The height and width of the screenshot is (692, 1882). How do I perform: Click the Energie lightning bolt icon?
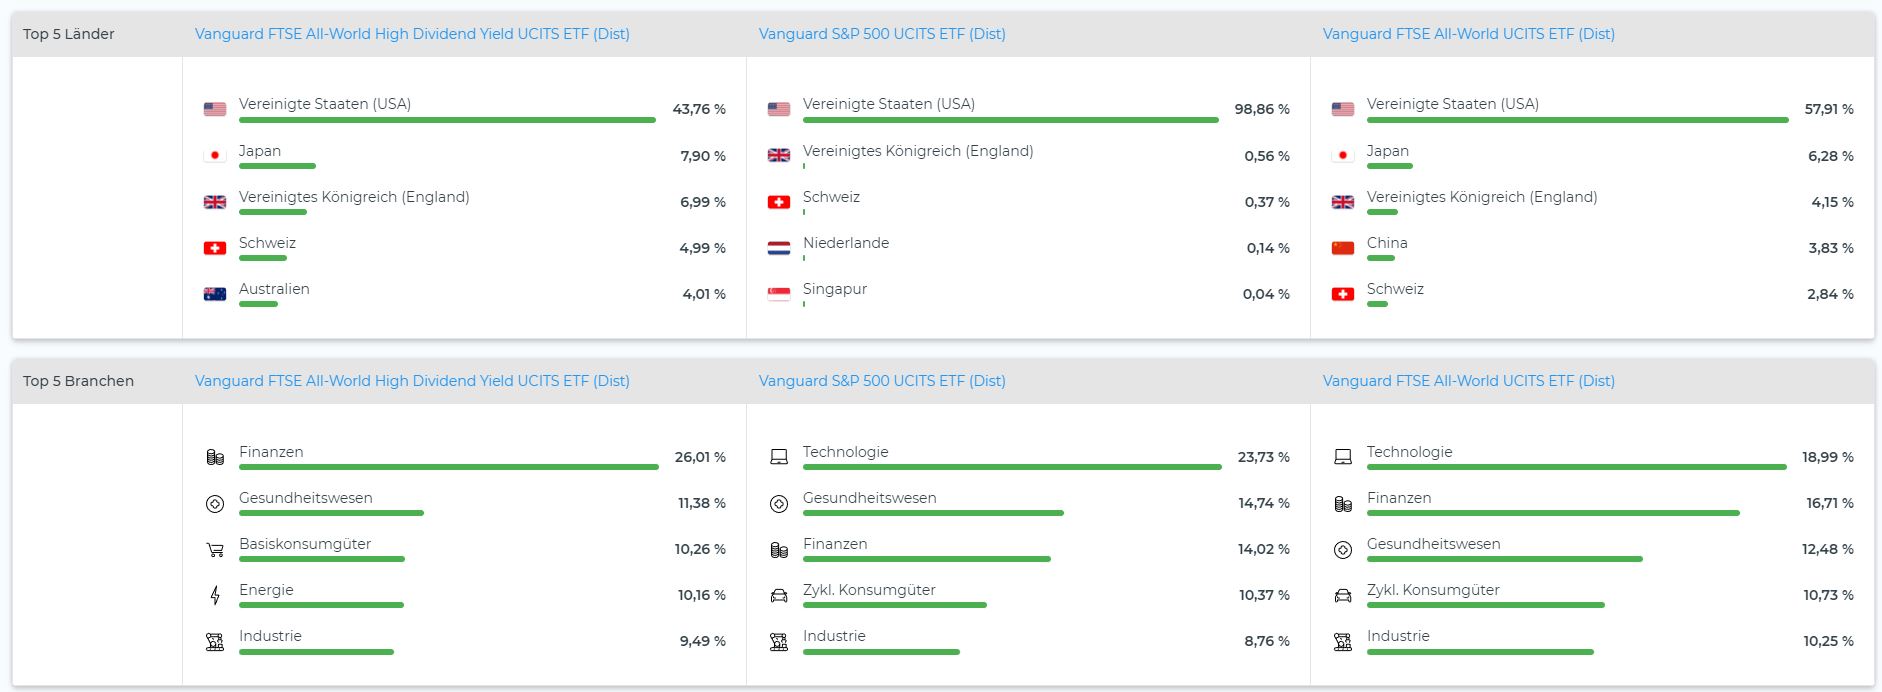pyautogui.click(x=215, y=596)
